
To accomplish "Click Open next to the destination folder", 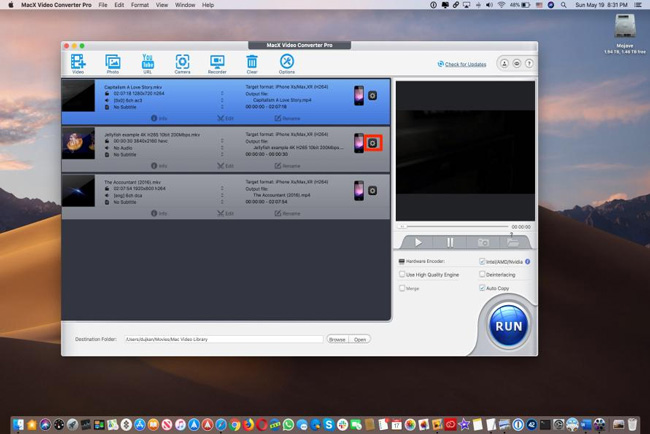I will [x=360, y=339].
